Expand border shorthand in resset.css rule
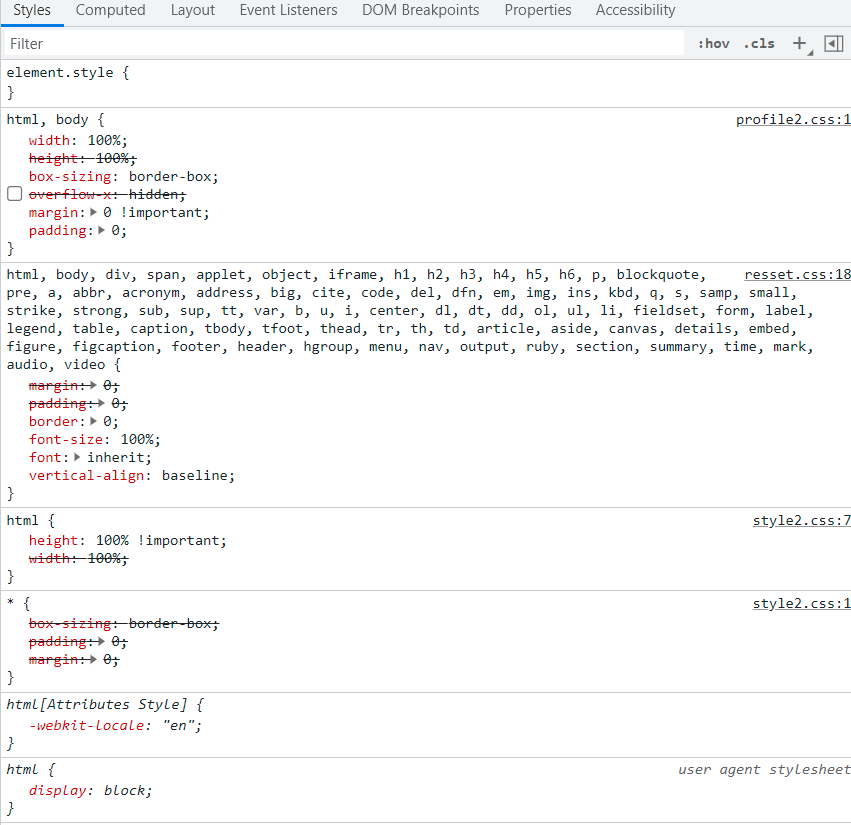 tap(93, 421)
